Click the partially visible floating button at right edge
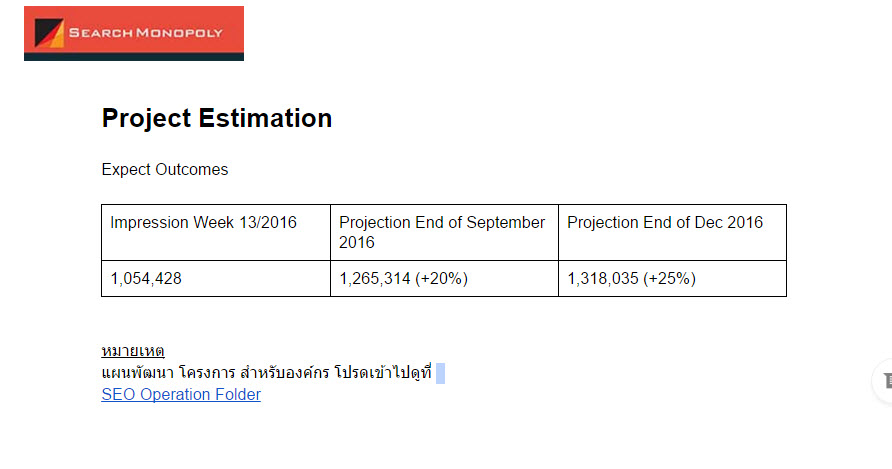This screenshot has width=892, height=469. click(x=884, y=380)
